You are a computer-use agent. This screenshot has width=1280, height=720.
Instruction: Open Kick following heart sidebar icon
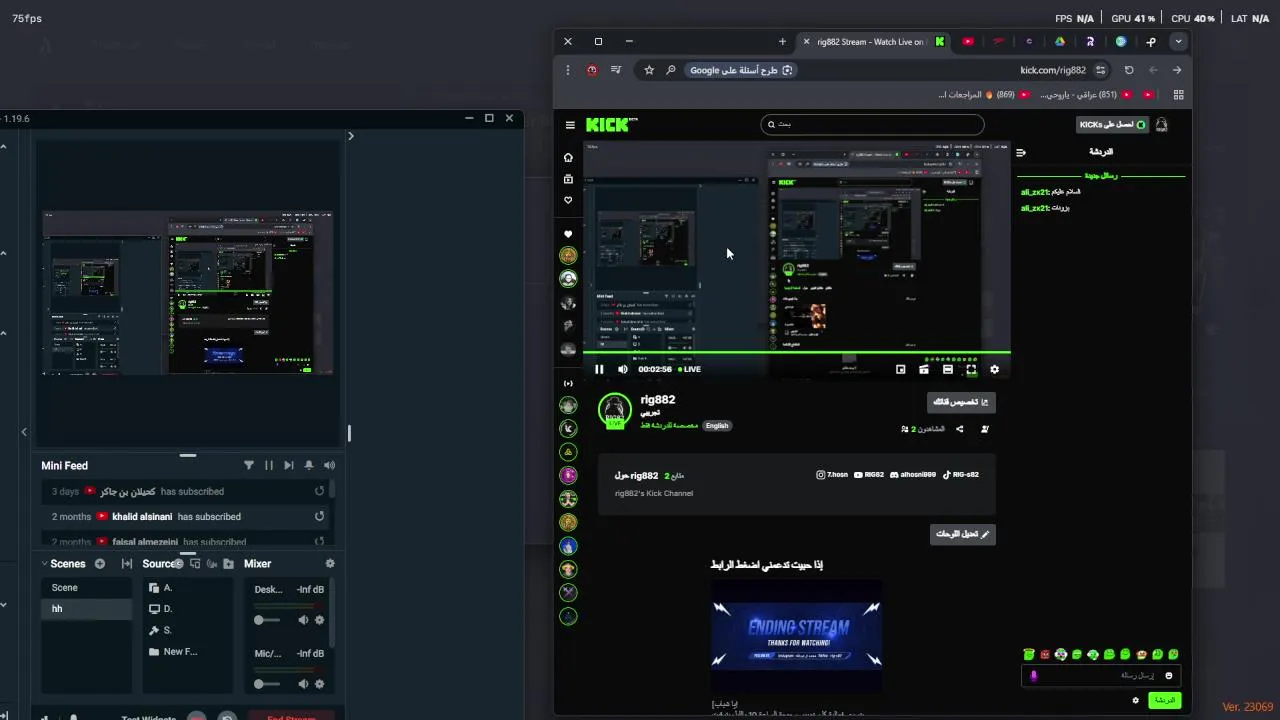pos(568,200)
